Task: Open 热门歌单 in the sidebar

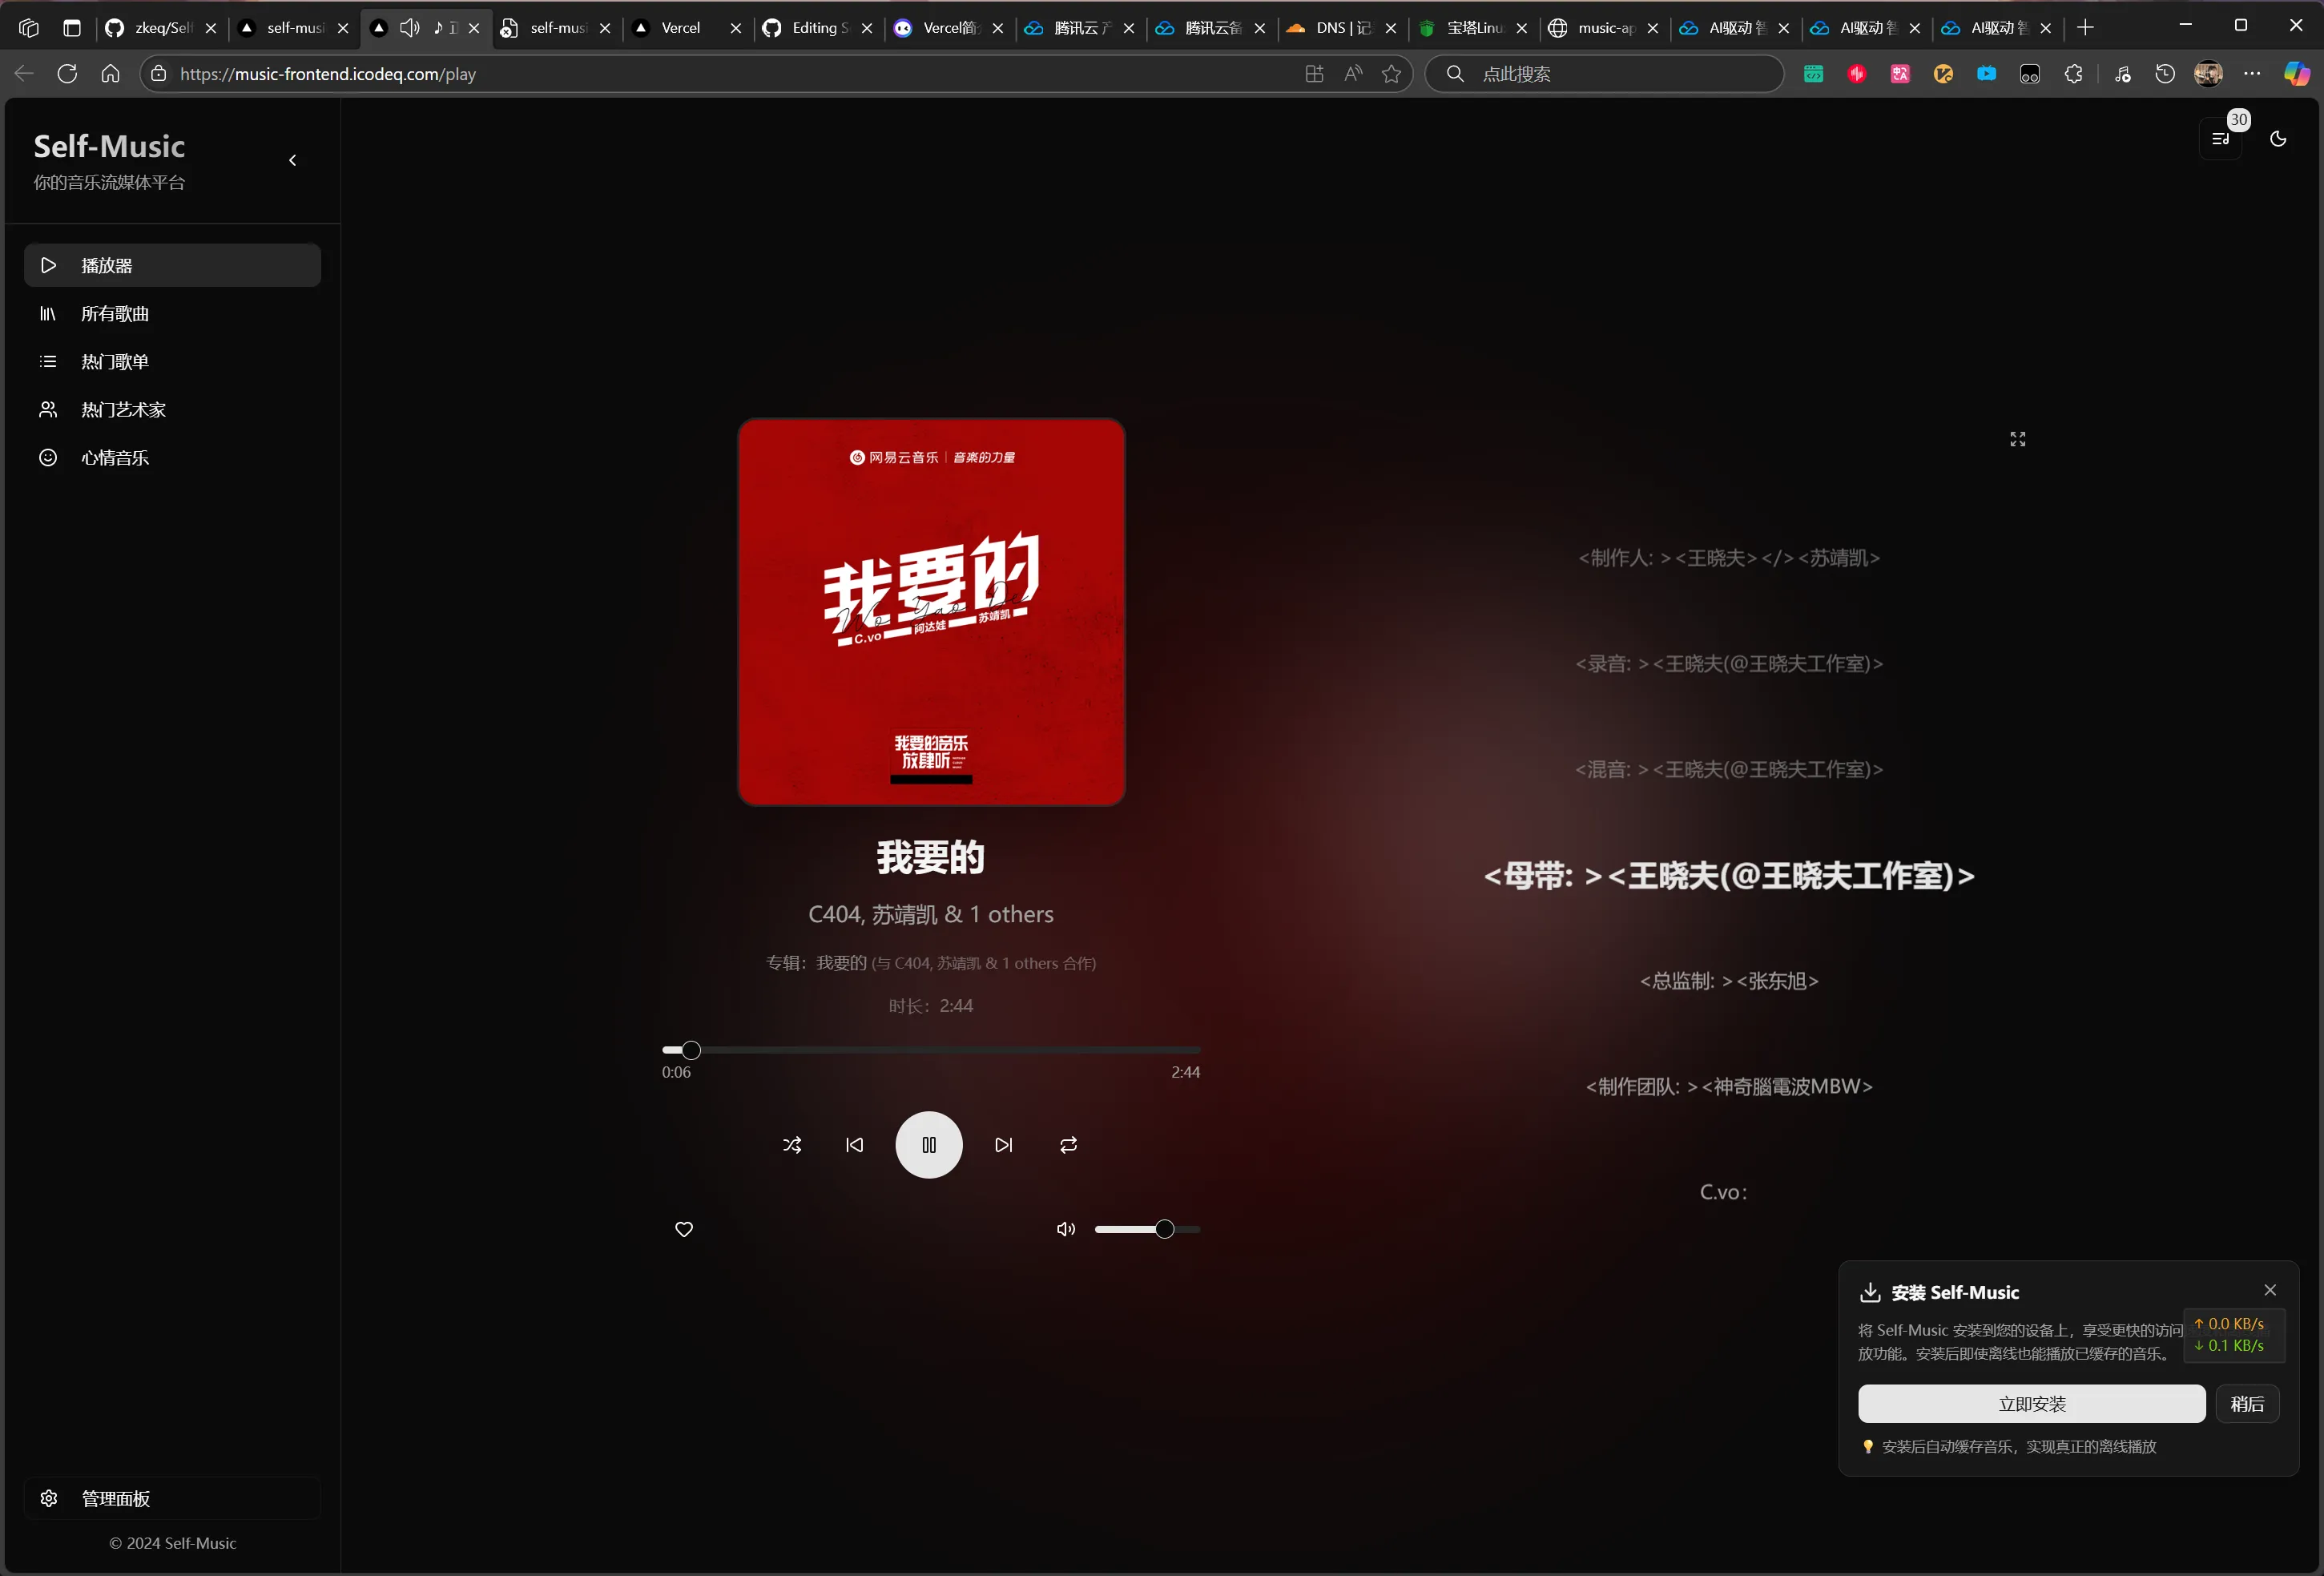Action: click(172, 361)
